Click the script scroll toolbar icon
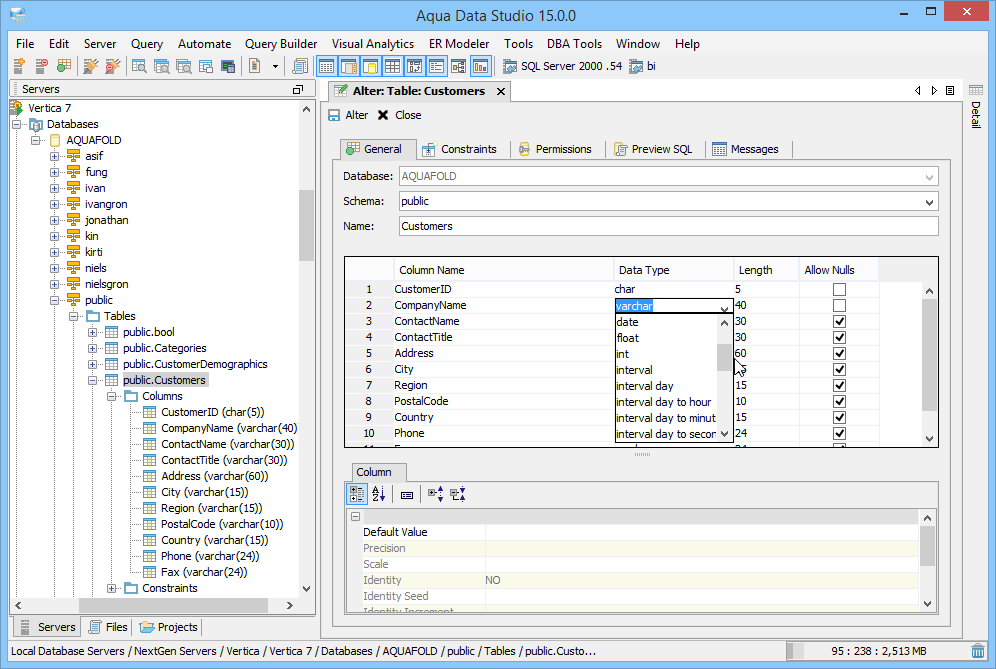 click(300, 66)
